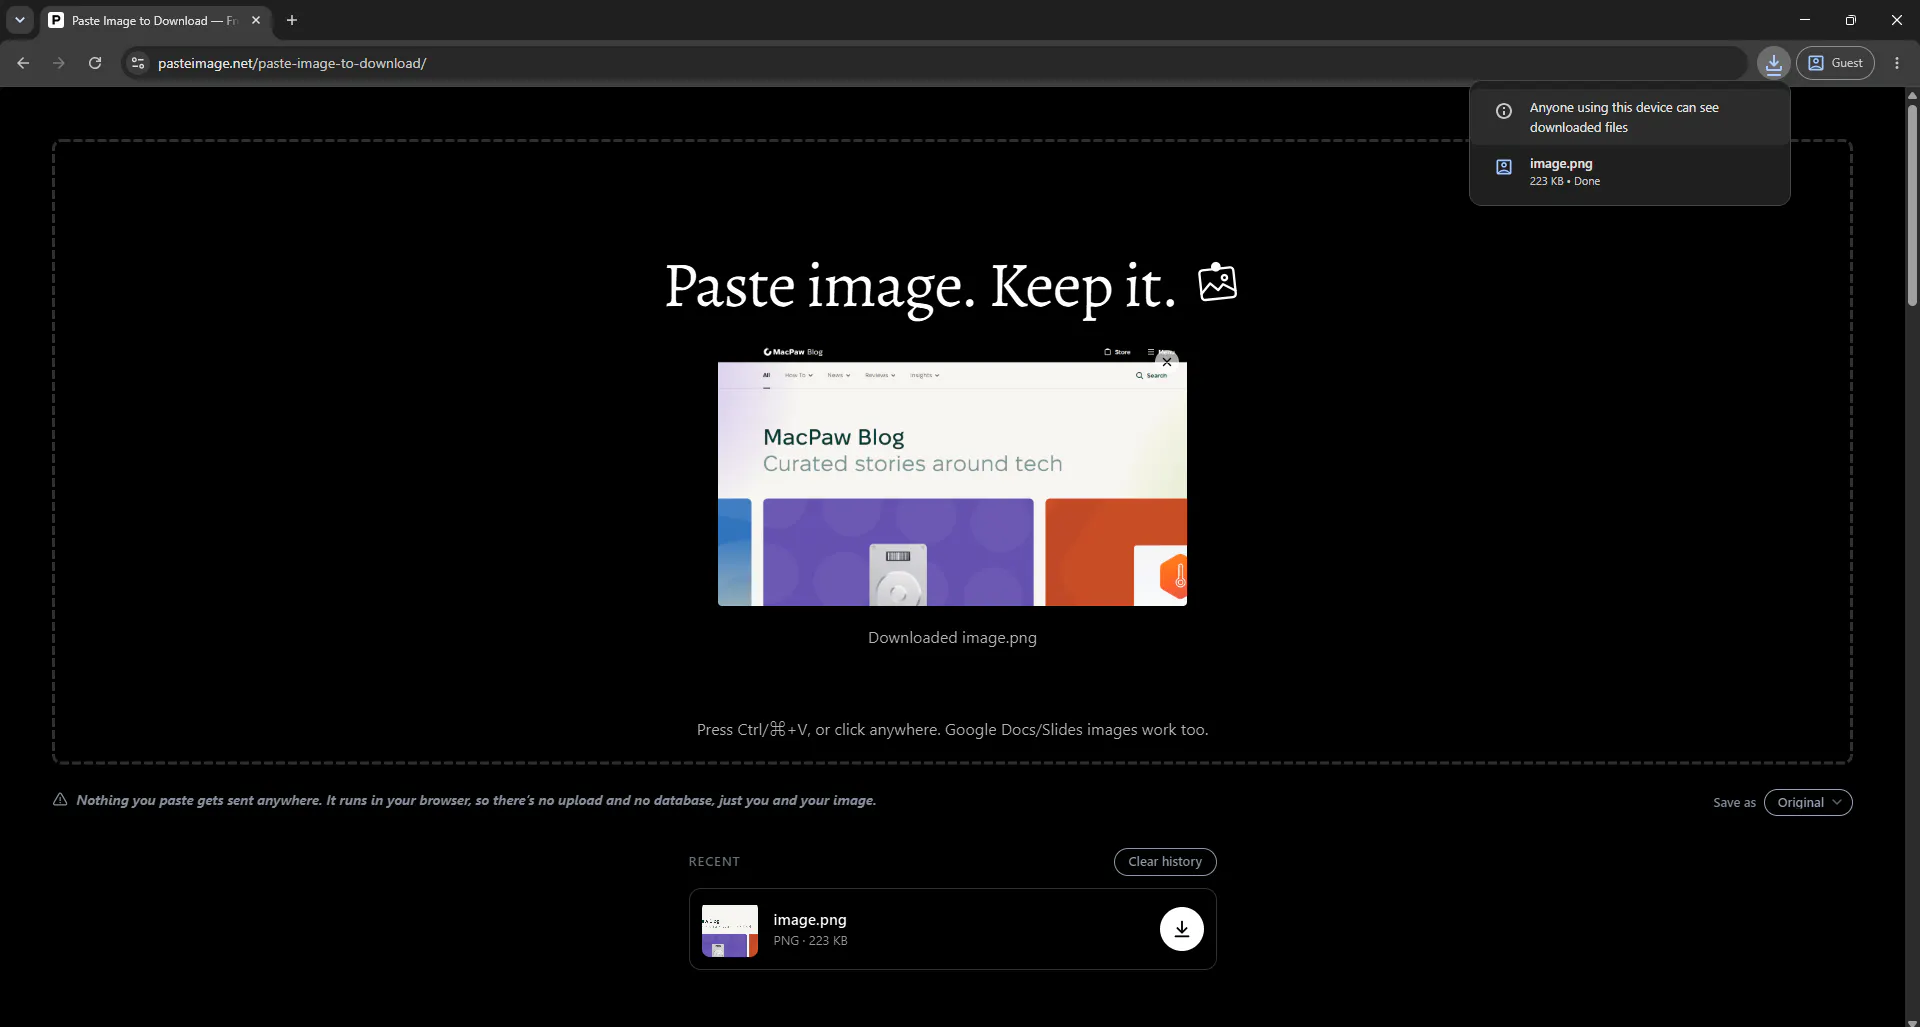Open the Guest profile button
Screen dimensions: 1920x1027
tap(1835, 63)
